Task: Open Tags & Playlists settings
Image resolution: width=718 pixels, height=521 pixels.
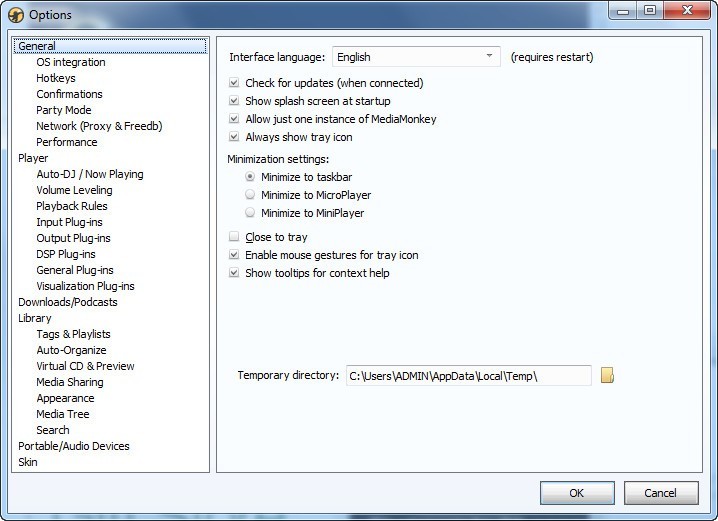Action: click(x=73, y=335)
